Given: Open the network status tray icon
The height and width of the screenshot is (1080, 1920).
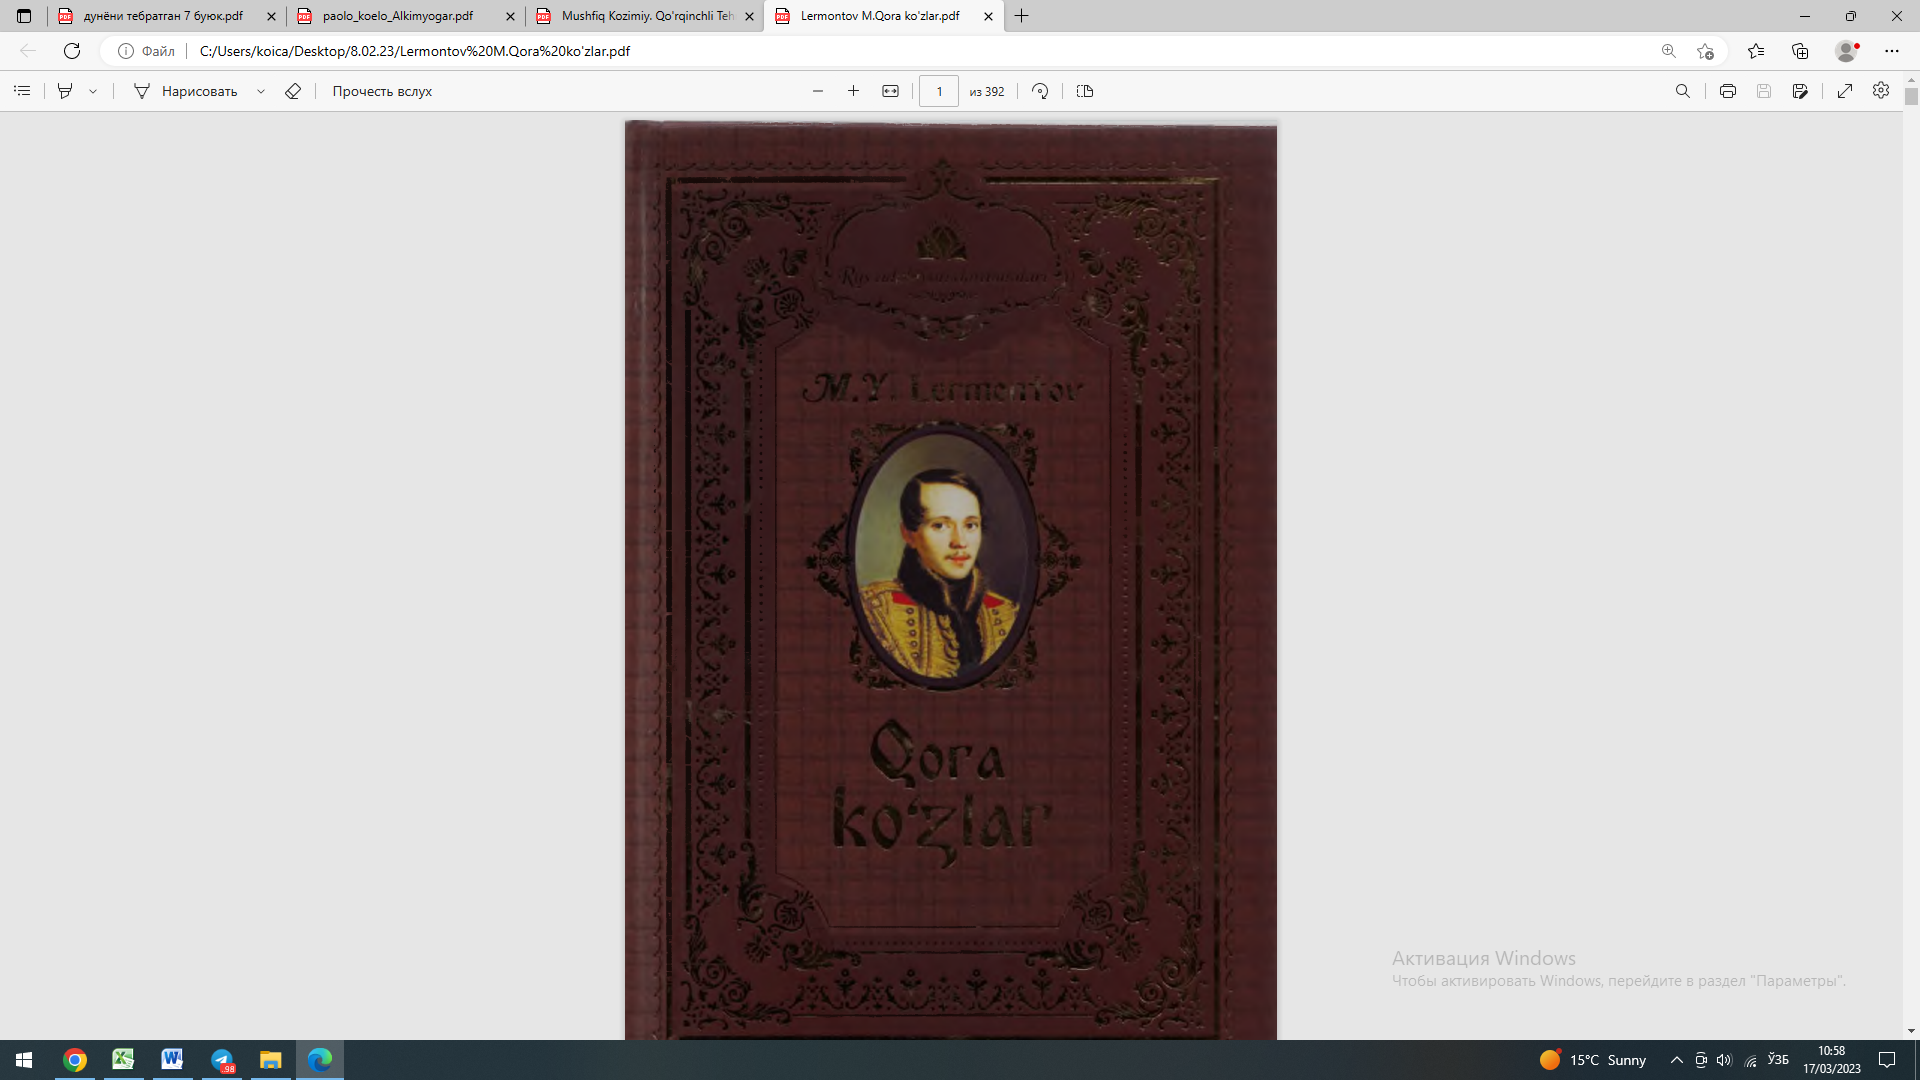Looking at the screenshot, I should click(x=1751, y=1060).
